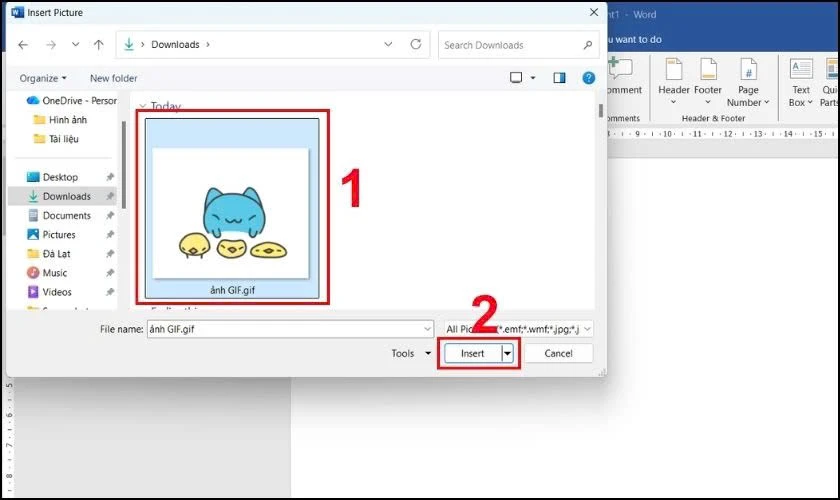Select Videos in the navigation pane

click(49, 292)
